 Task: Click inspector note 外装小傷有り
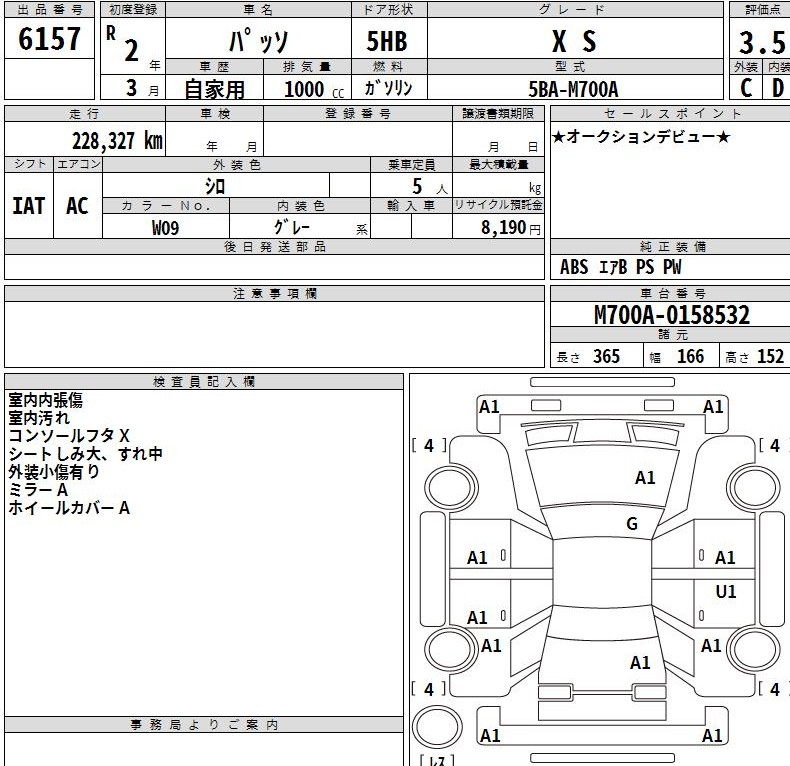(54, 472)
